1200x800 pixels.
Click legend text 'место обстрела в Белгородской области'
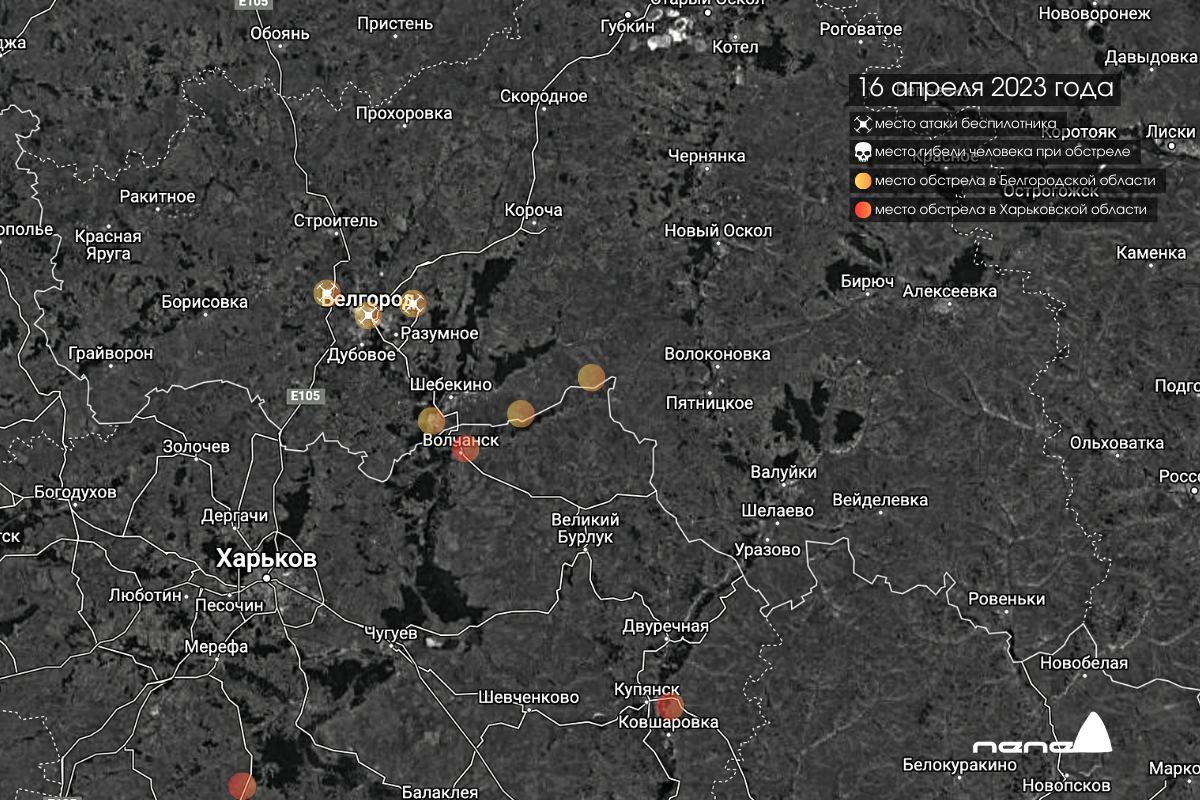coord(1015,181)
